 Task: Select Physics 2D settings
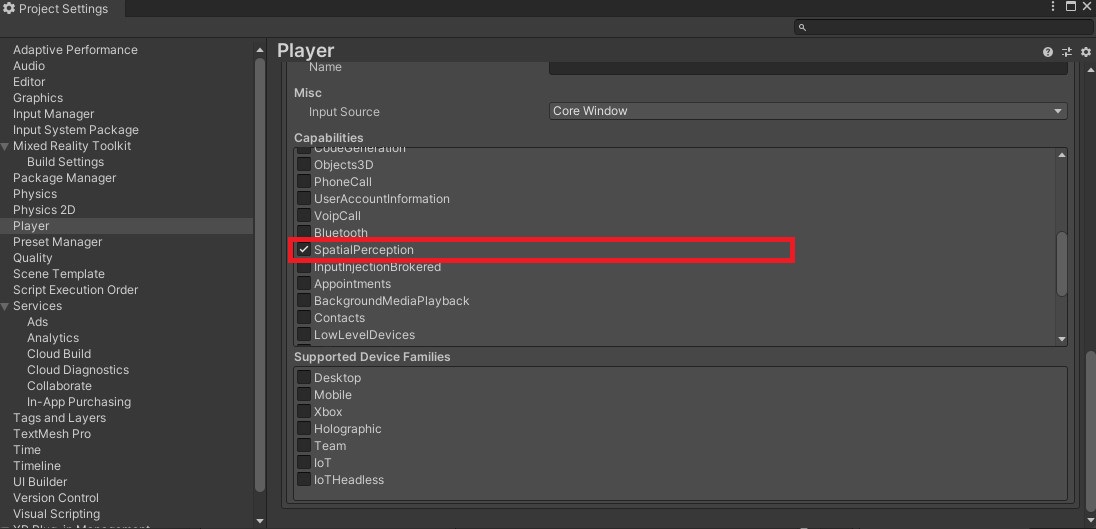click(x=44, y=210)
